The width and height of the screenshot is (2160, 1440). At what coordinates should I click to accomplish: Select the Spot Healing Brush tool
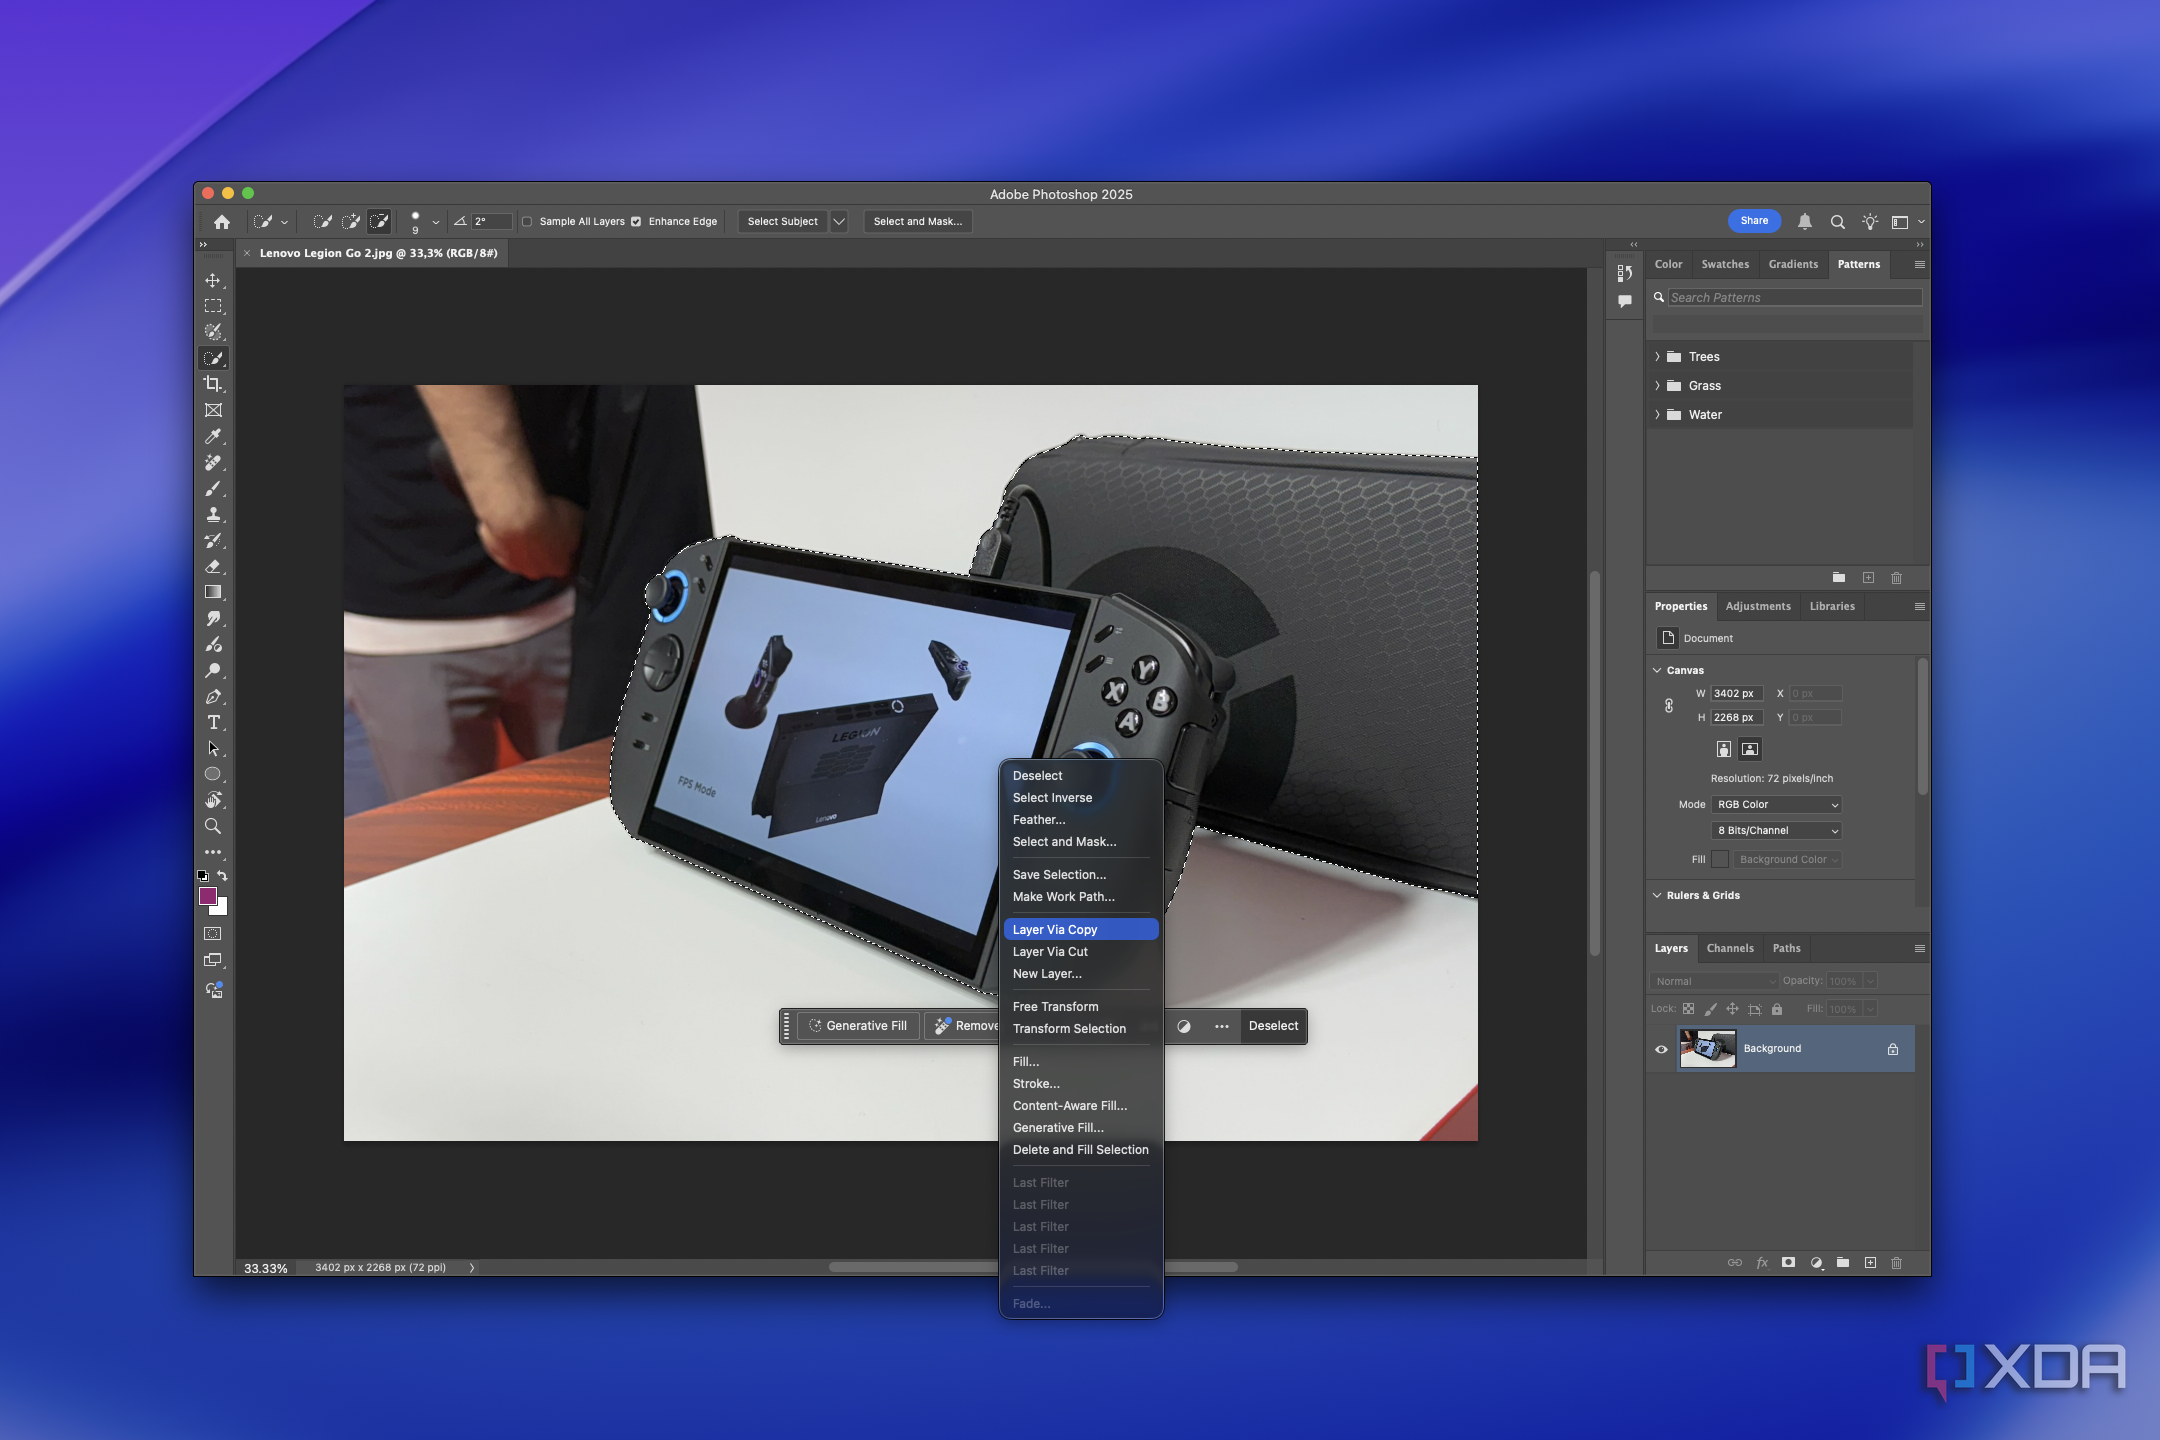pos(213,462)
